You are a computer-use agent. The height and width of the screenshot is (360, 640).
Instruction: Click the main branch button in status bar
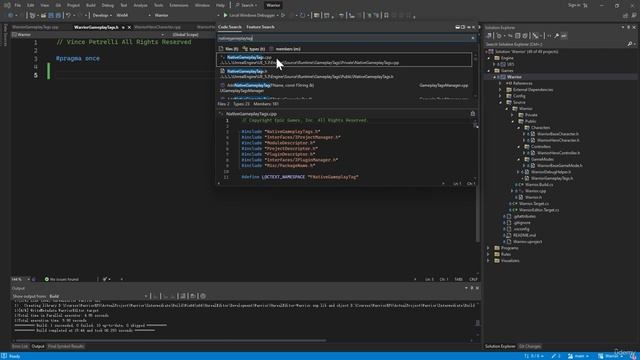(578, 356)
